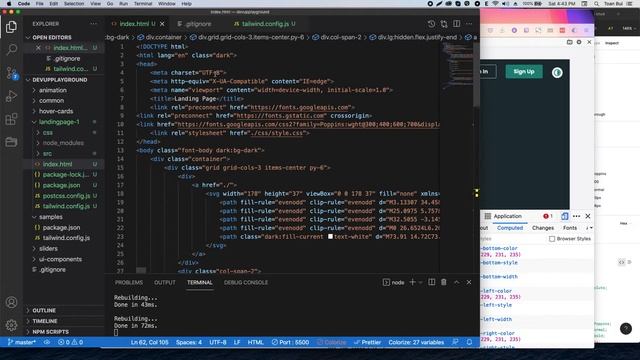Open postcss.config.js file
Viewport: 640px width, 360px height.
click(66, 196)
